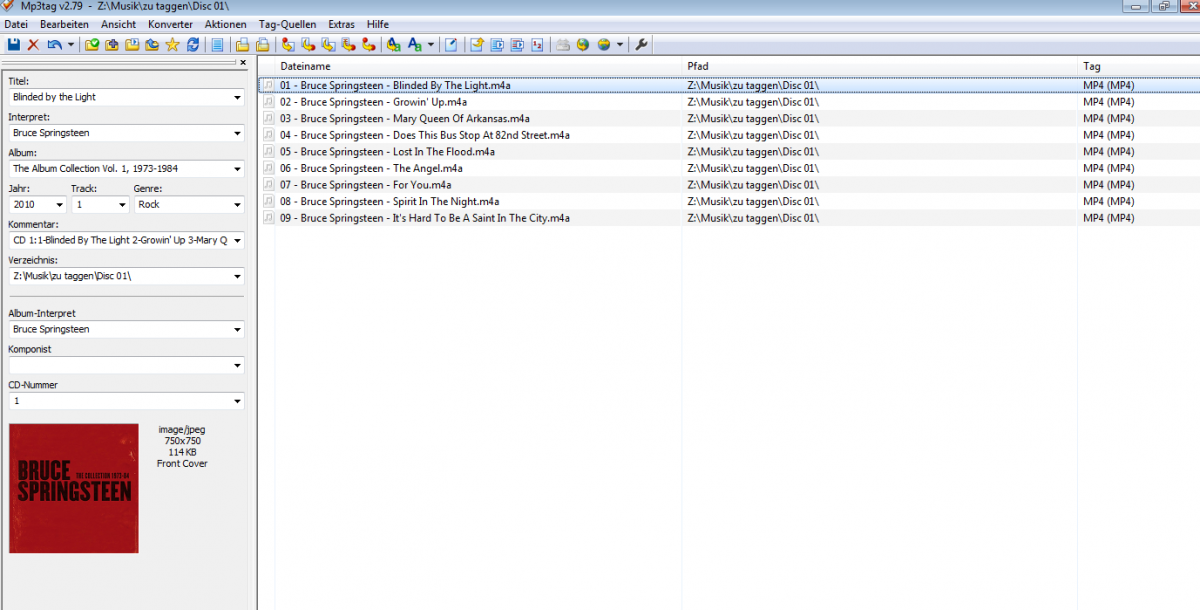Image resolution: width=1200 pixels, height=610 pixels.
Task: Expand the quick actions dropdown arrow
Action: 431,45
